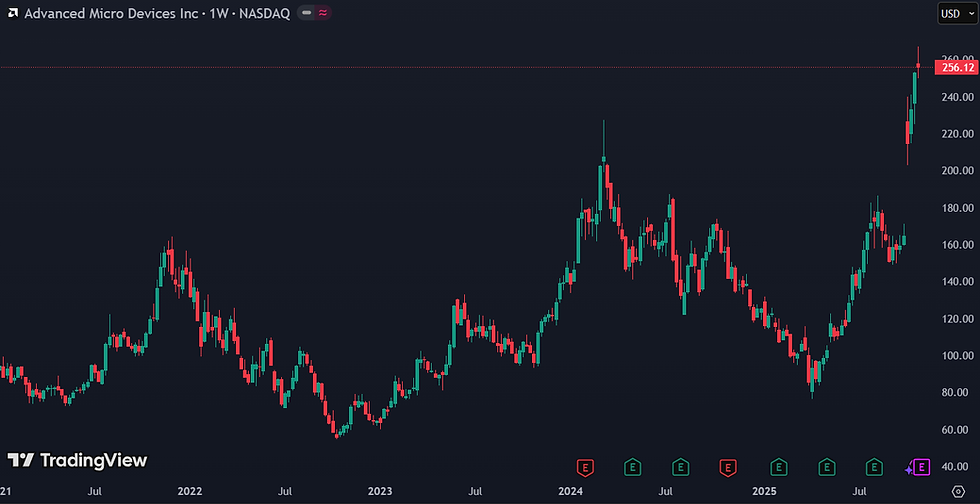Click the 2024 label on the time axis
Image resolution: width=980 pixels, height=504 pixels.
tap(571, 491)
